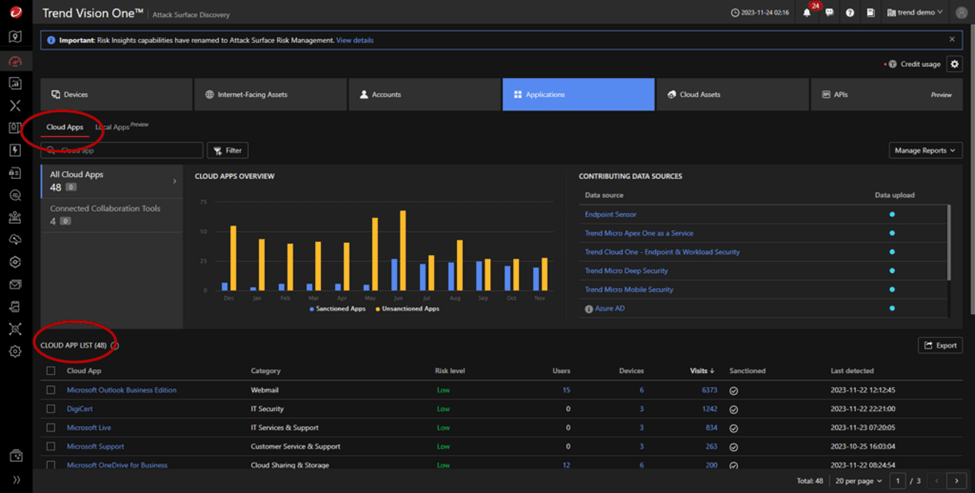975x493 pixels.
Task: Open Trend Micro Deep Security link
Action: point(626,271)
